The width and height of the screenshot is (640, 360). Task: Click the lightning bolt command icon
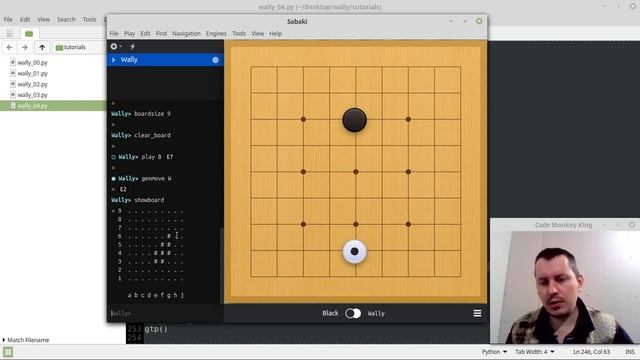pos(133,47)
